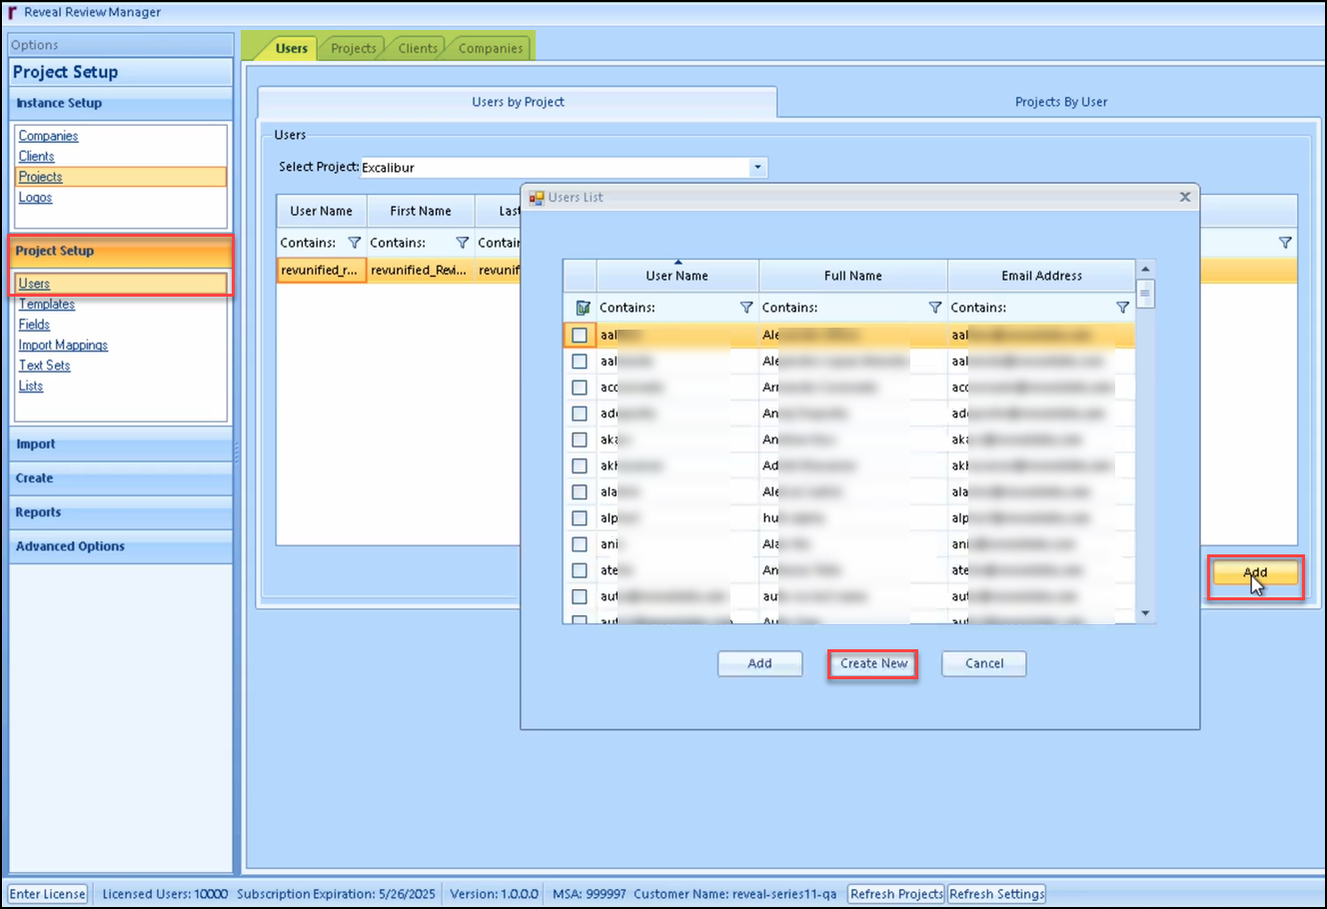Click the select-all icon in Users List filter row
This screenshot has width=1327, height=909.
tap(582, 307)
